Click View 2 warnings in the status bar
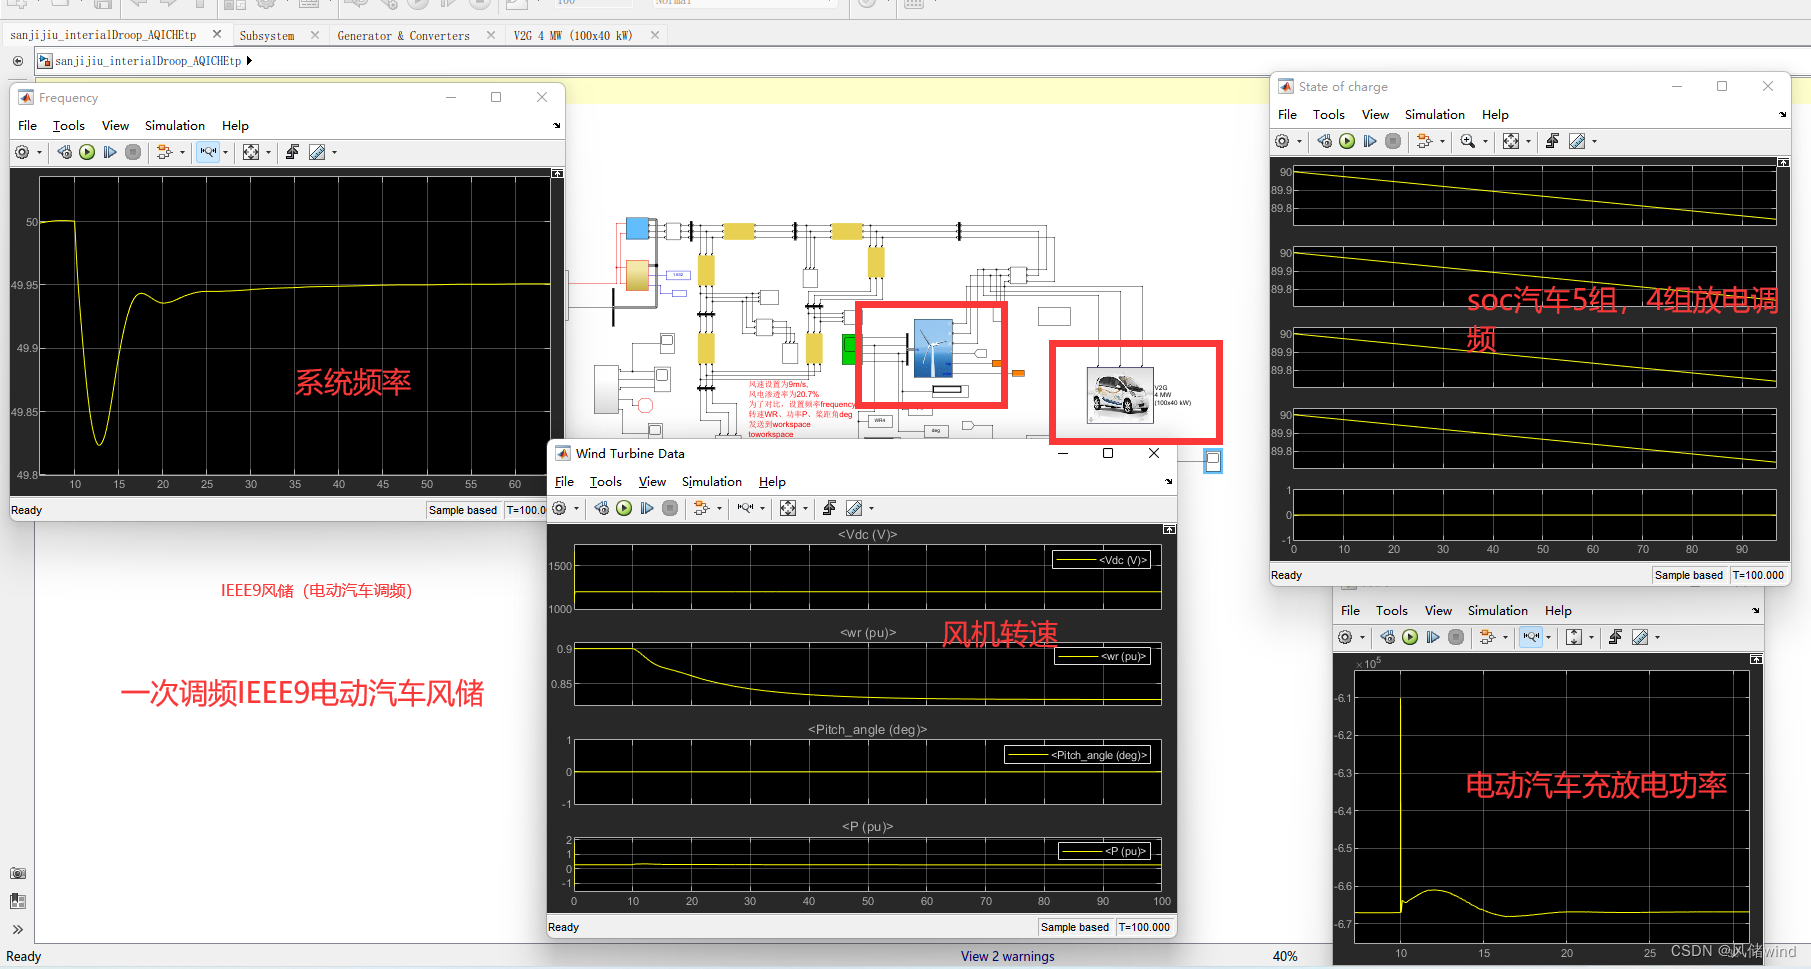This screenshot has height=969, width=1811. point(1007,956)
